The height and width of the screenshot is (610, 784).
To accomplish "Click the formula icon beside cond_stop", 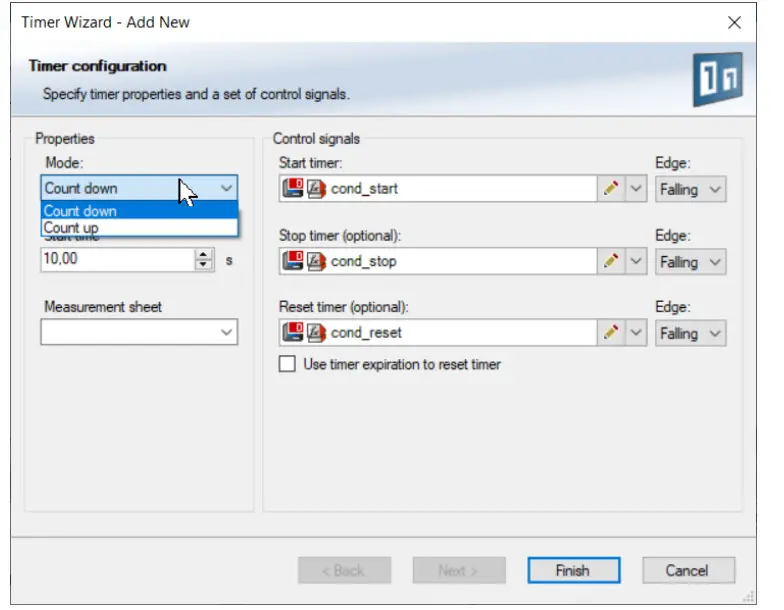I will click(x=316, y=261).
